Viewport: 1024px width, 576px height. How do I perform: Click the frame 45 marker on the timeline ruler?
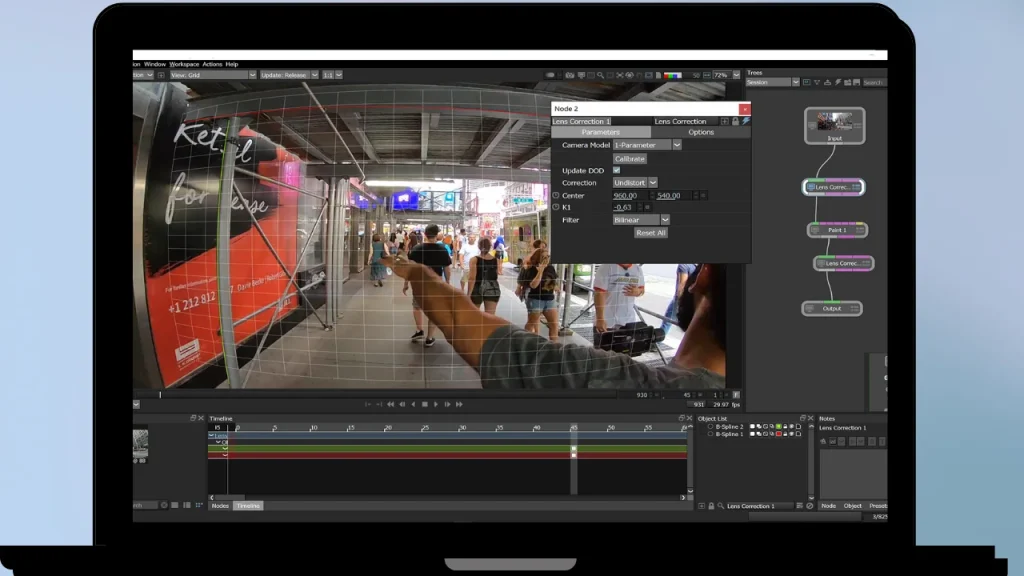tap(573, 428)
